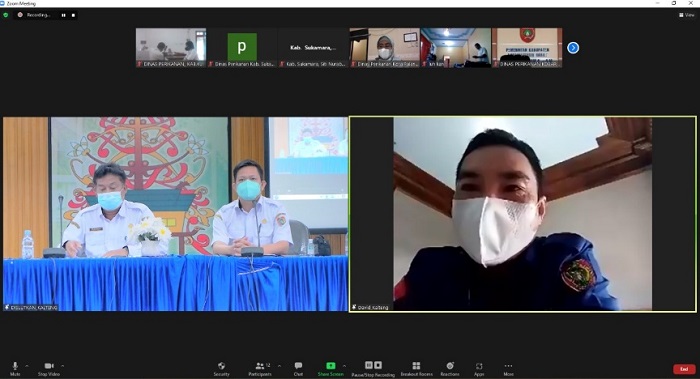This screenshot has height=379, width=700.
Task: Open the Chat panel
Action: (x=298, y=369)
